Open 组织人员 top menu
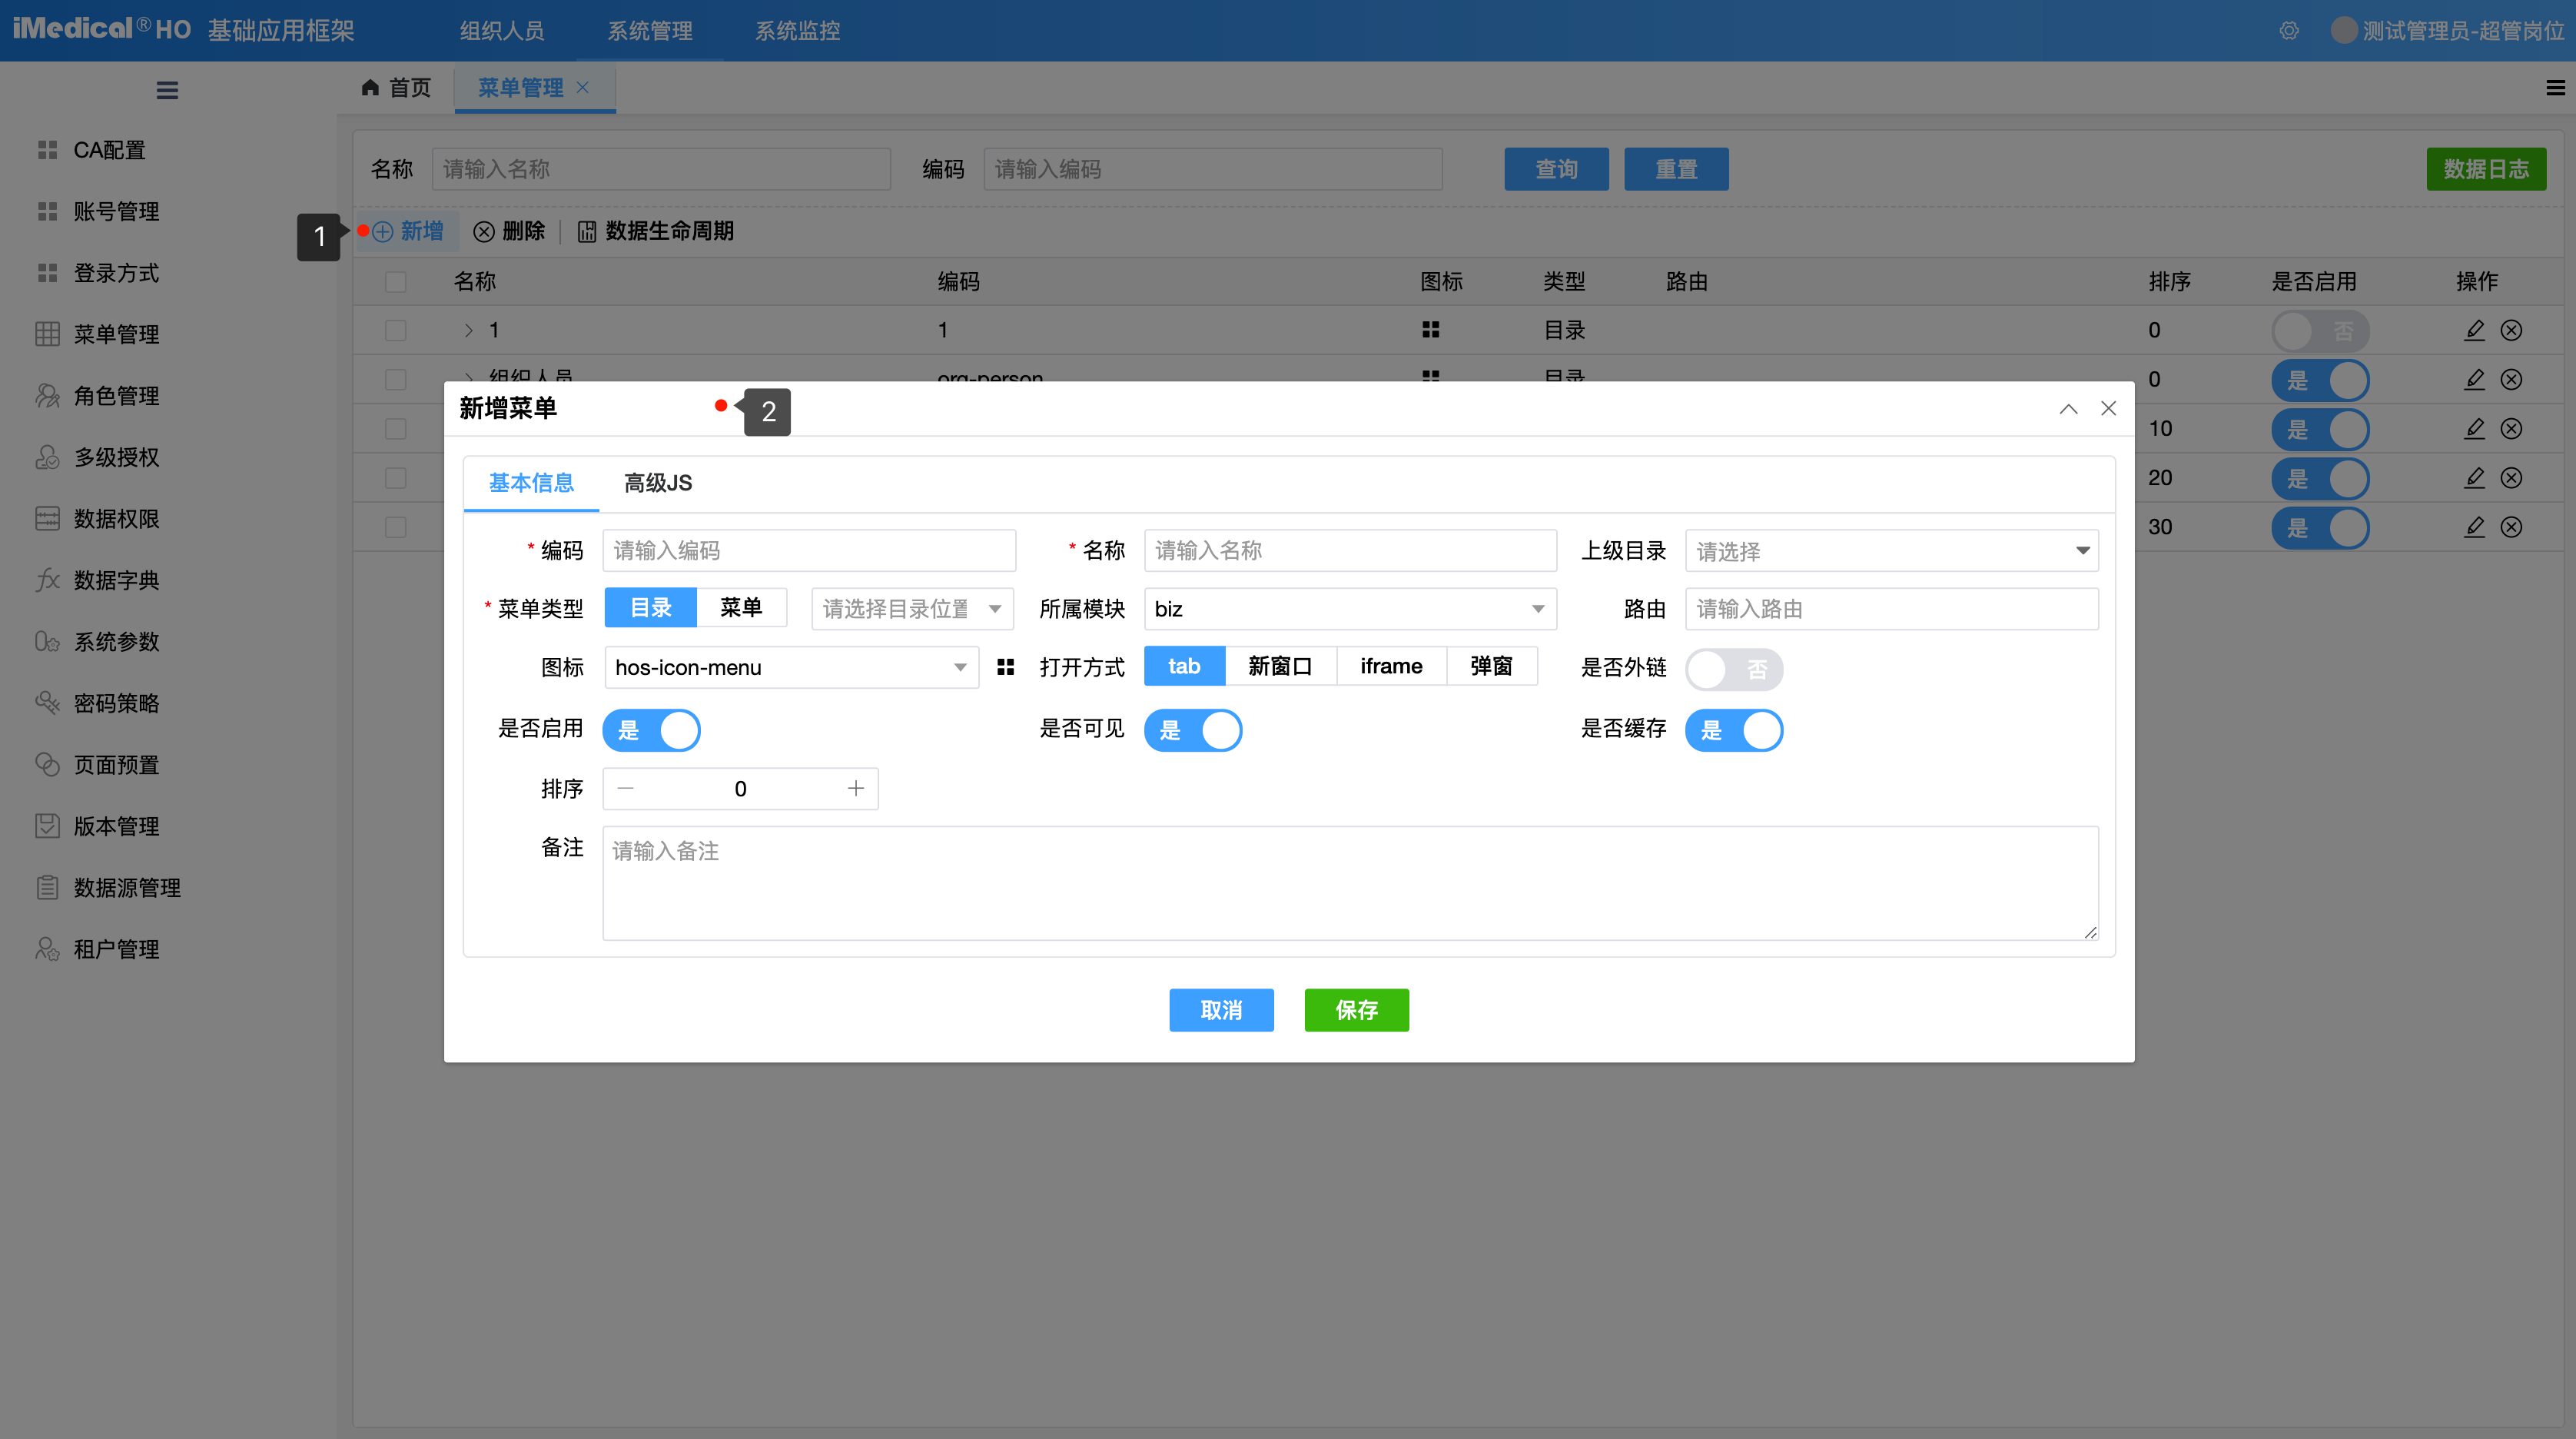This screenshot has width=2576, height=1439. click(x=502, y=31)
